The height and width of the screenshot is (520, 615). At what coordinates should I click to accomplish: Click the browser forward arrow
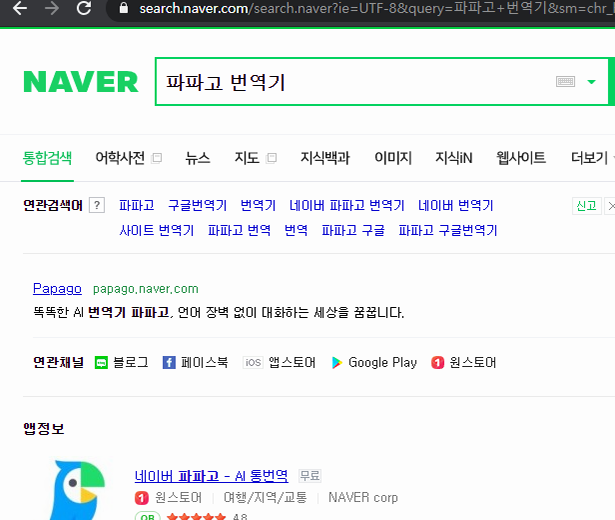click(x=51, y=8)
